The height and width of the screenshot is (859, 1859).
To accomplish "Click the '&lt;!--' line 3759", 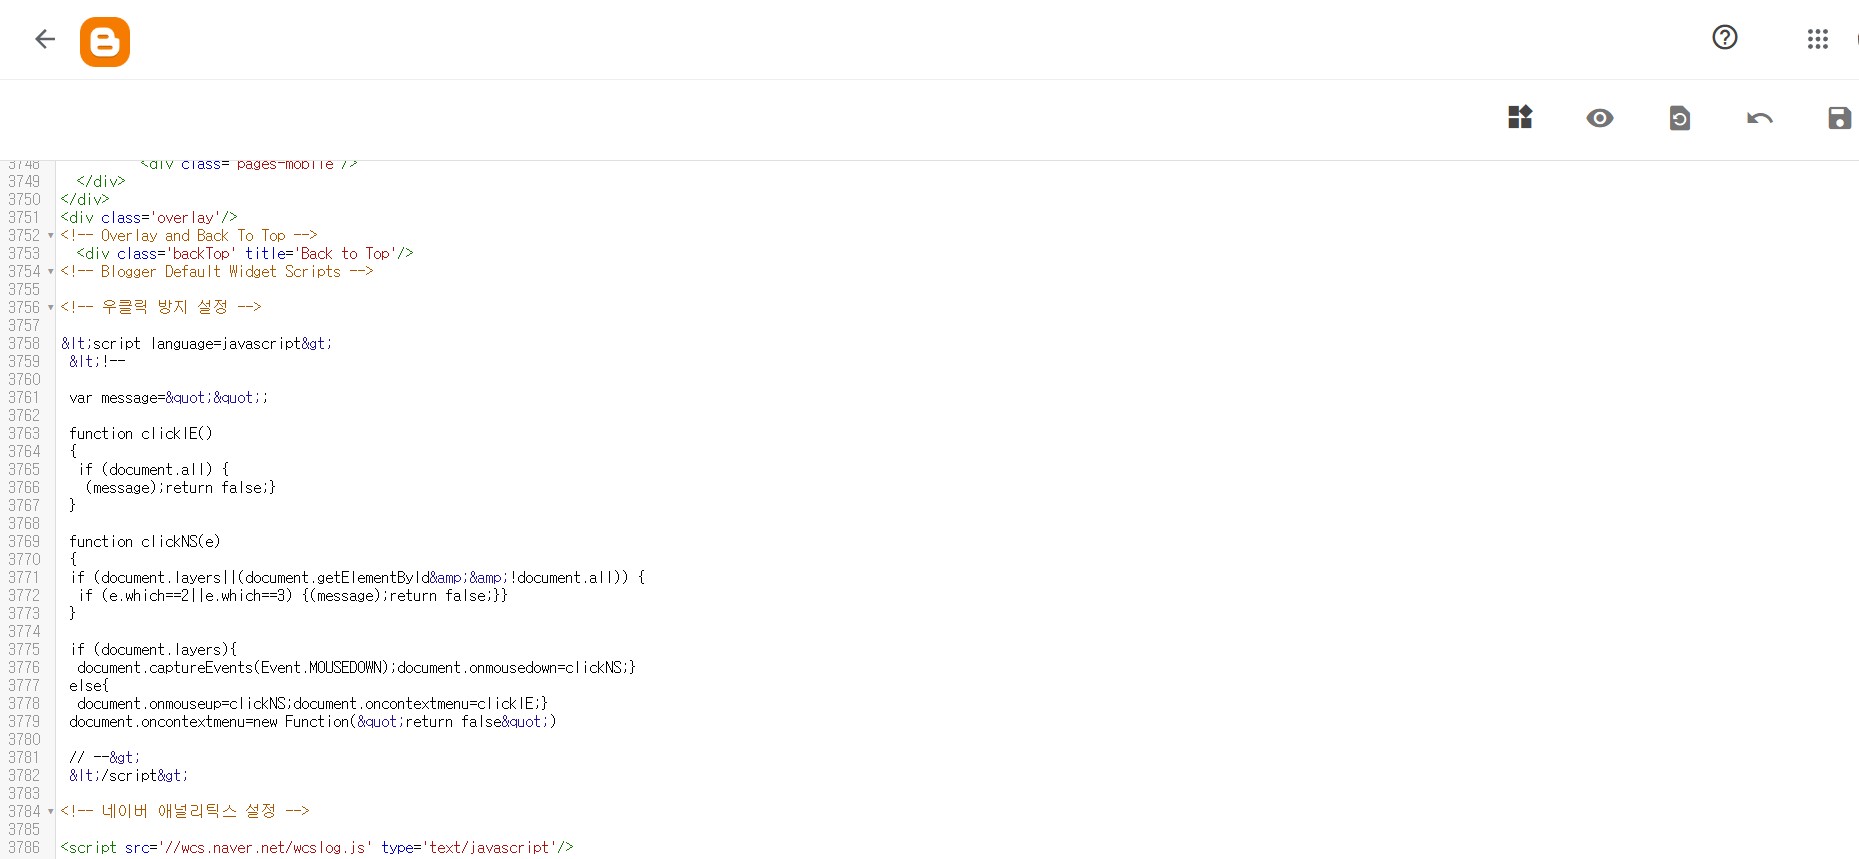I will pyautogui.click(x=97, y=362).
